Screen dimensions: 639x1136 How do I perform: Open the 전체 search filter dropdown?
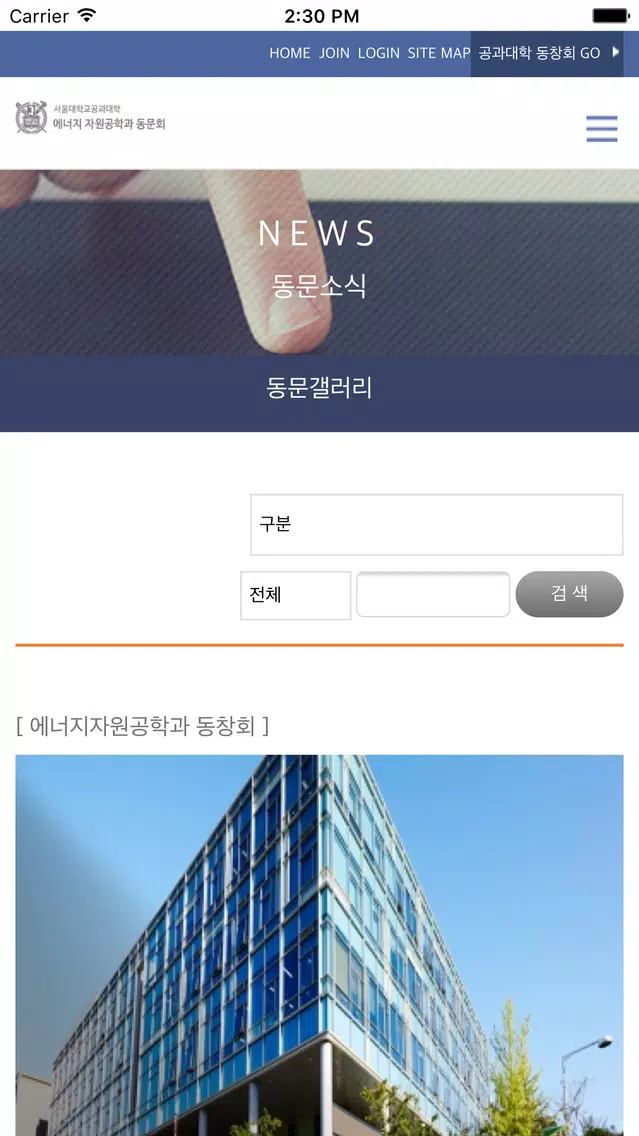[x=296, y=596]
